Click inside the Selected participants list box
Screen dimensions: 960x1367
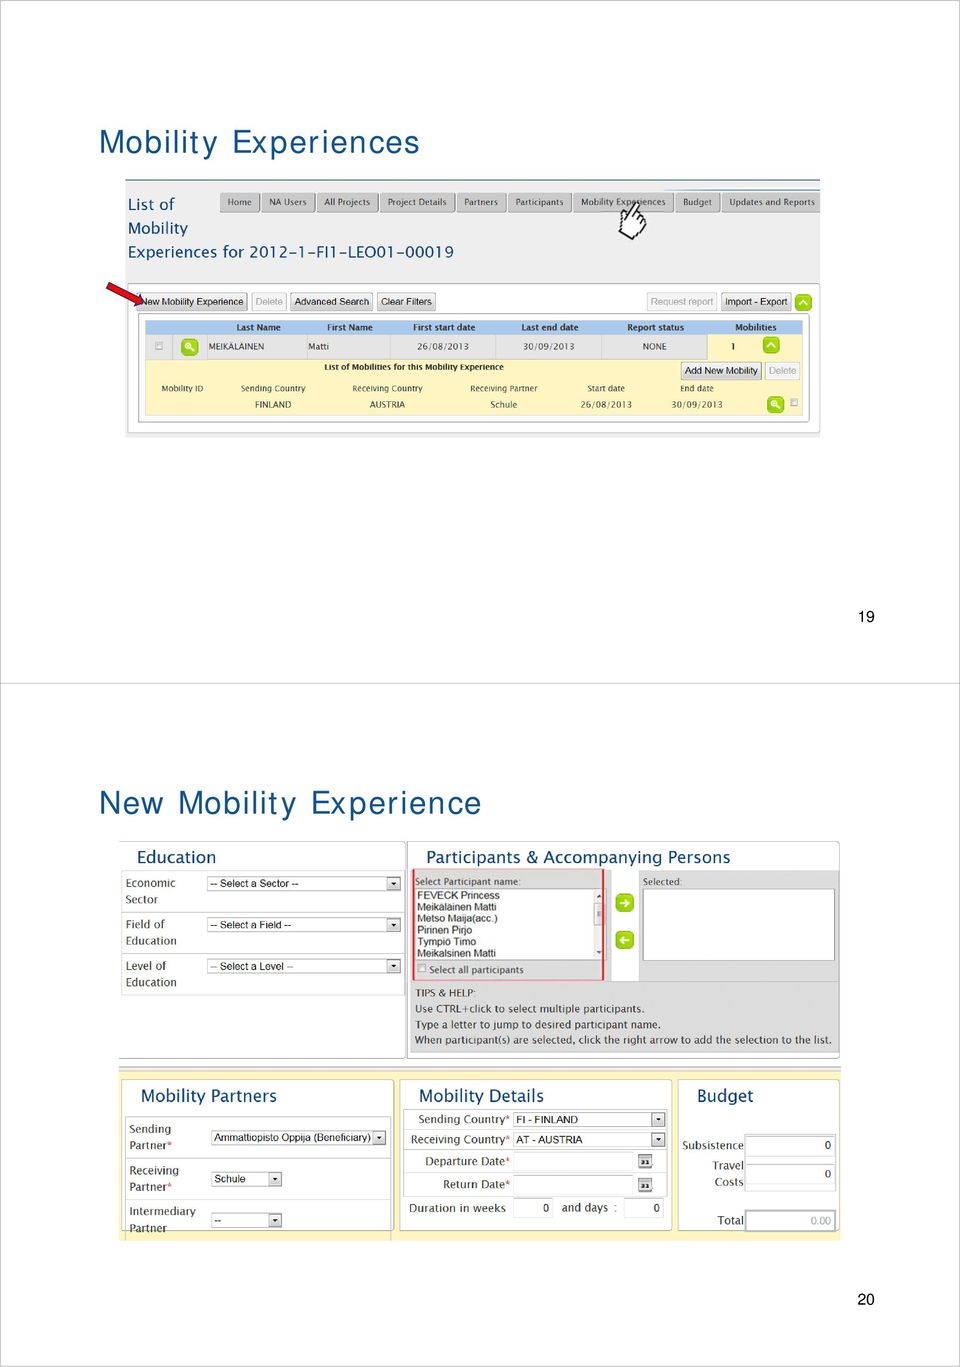738,925
